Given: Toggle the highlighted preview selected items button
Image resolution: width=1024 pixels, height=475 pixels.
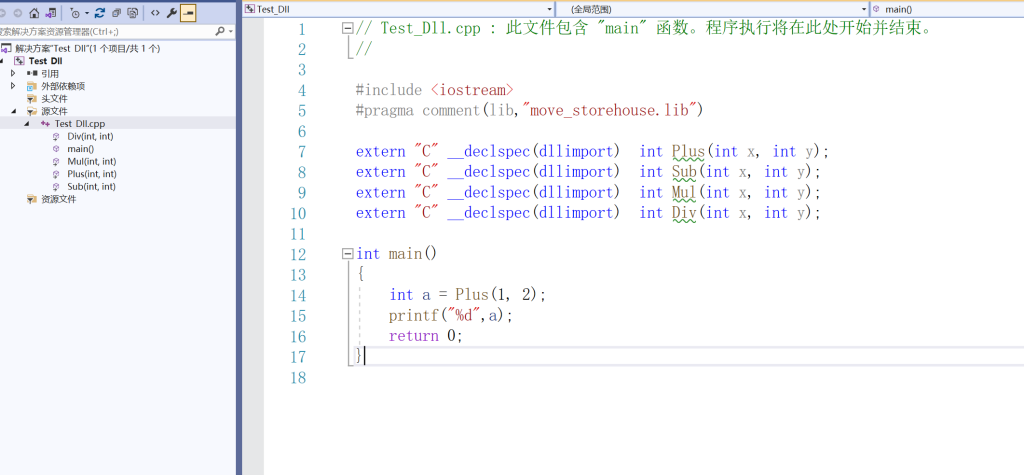Looking at the screenshot, I should click(188, 13).
